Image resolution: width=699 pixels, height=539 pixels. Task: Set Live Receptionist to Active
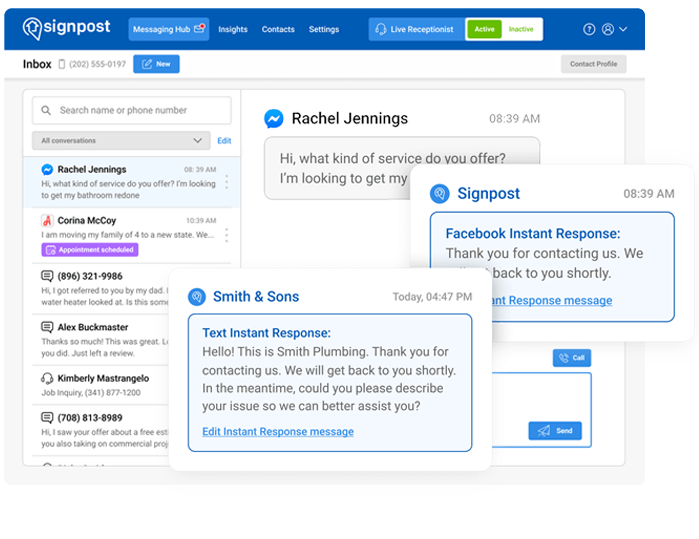pyautogui.click(x=485, y=30)
